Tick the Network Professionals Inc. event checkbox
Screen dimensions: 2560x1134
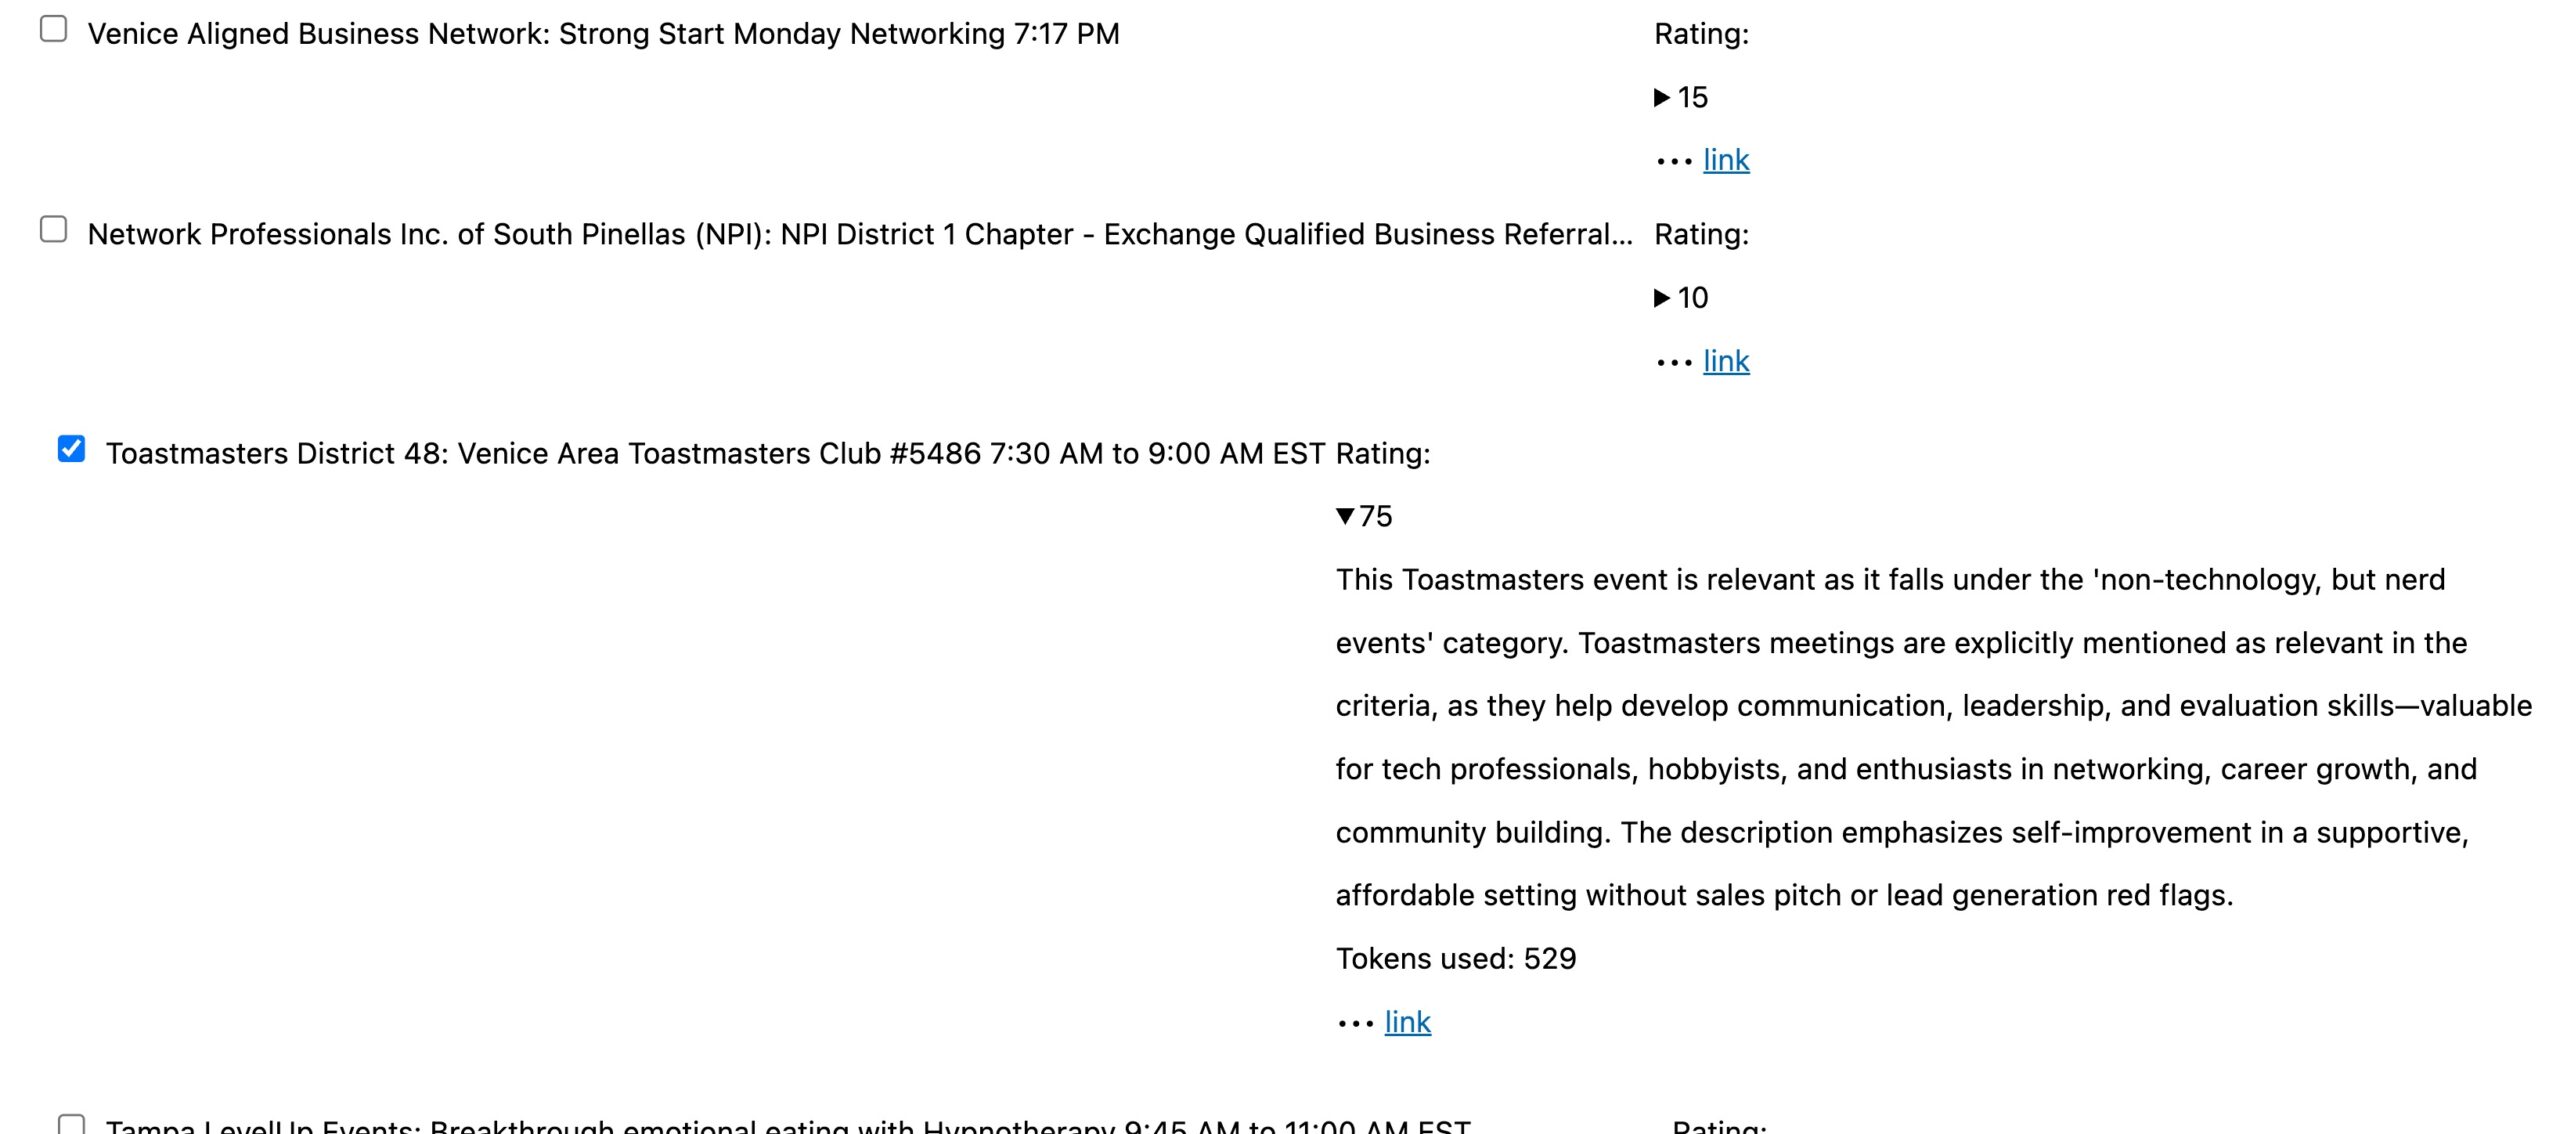(x=54, y=230)
